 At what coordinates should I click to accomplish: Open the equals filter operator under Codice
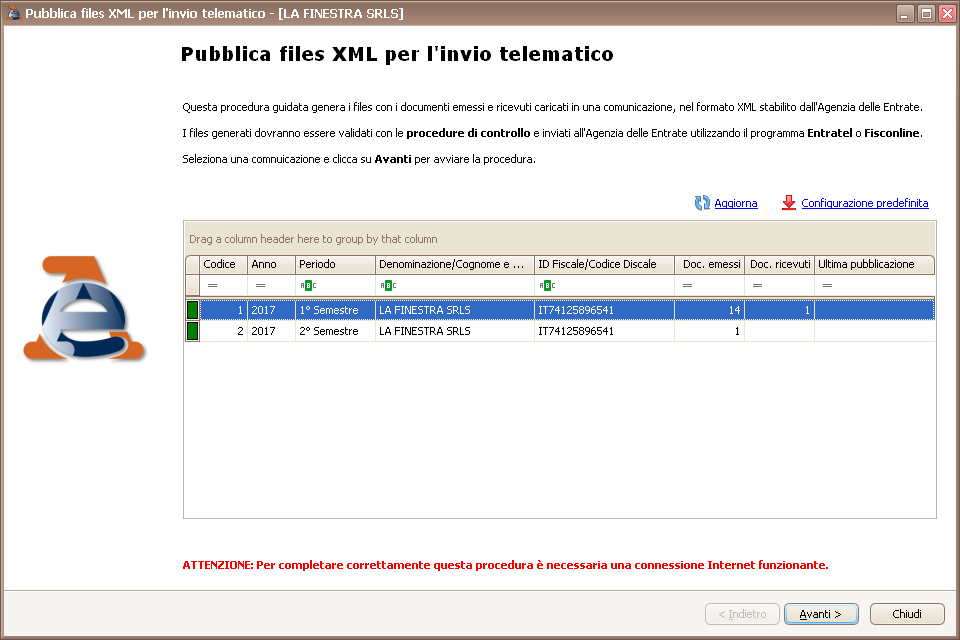pyautogui.click(x=212, y=286)
